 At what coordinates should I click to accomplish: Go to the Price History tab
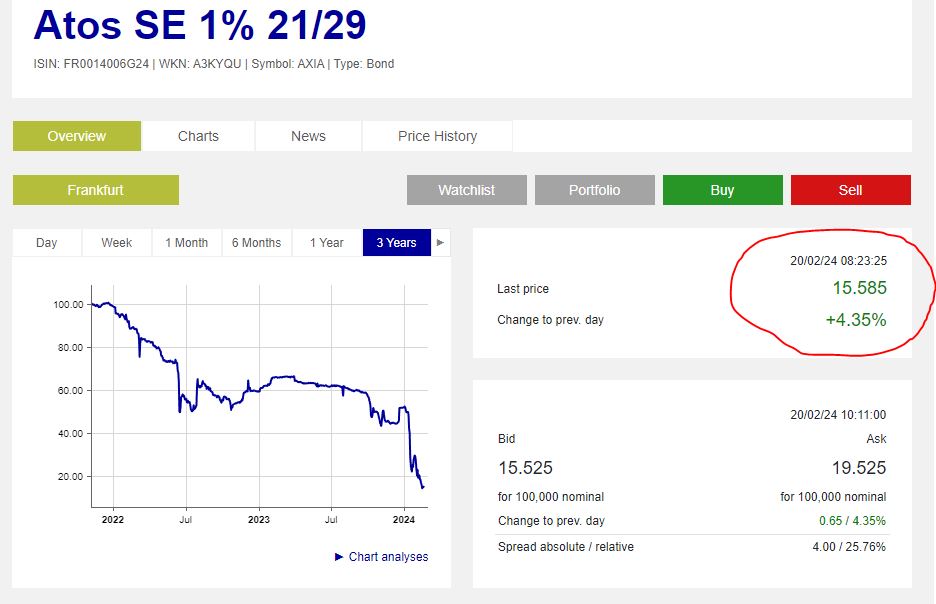click(438, 136)
